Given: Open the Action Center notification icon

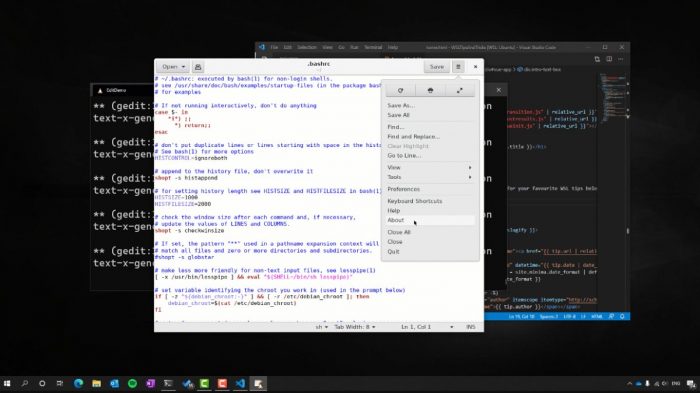Looking at the screenshot, I should point(691,384).
